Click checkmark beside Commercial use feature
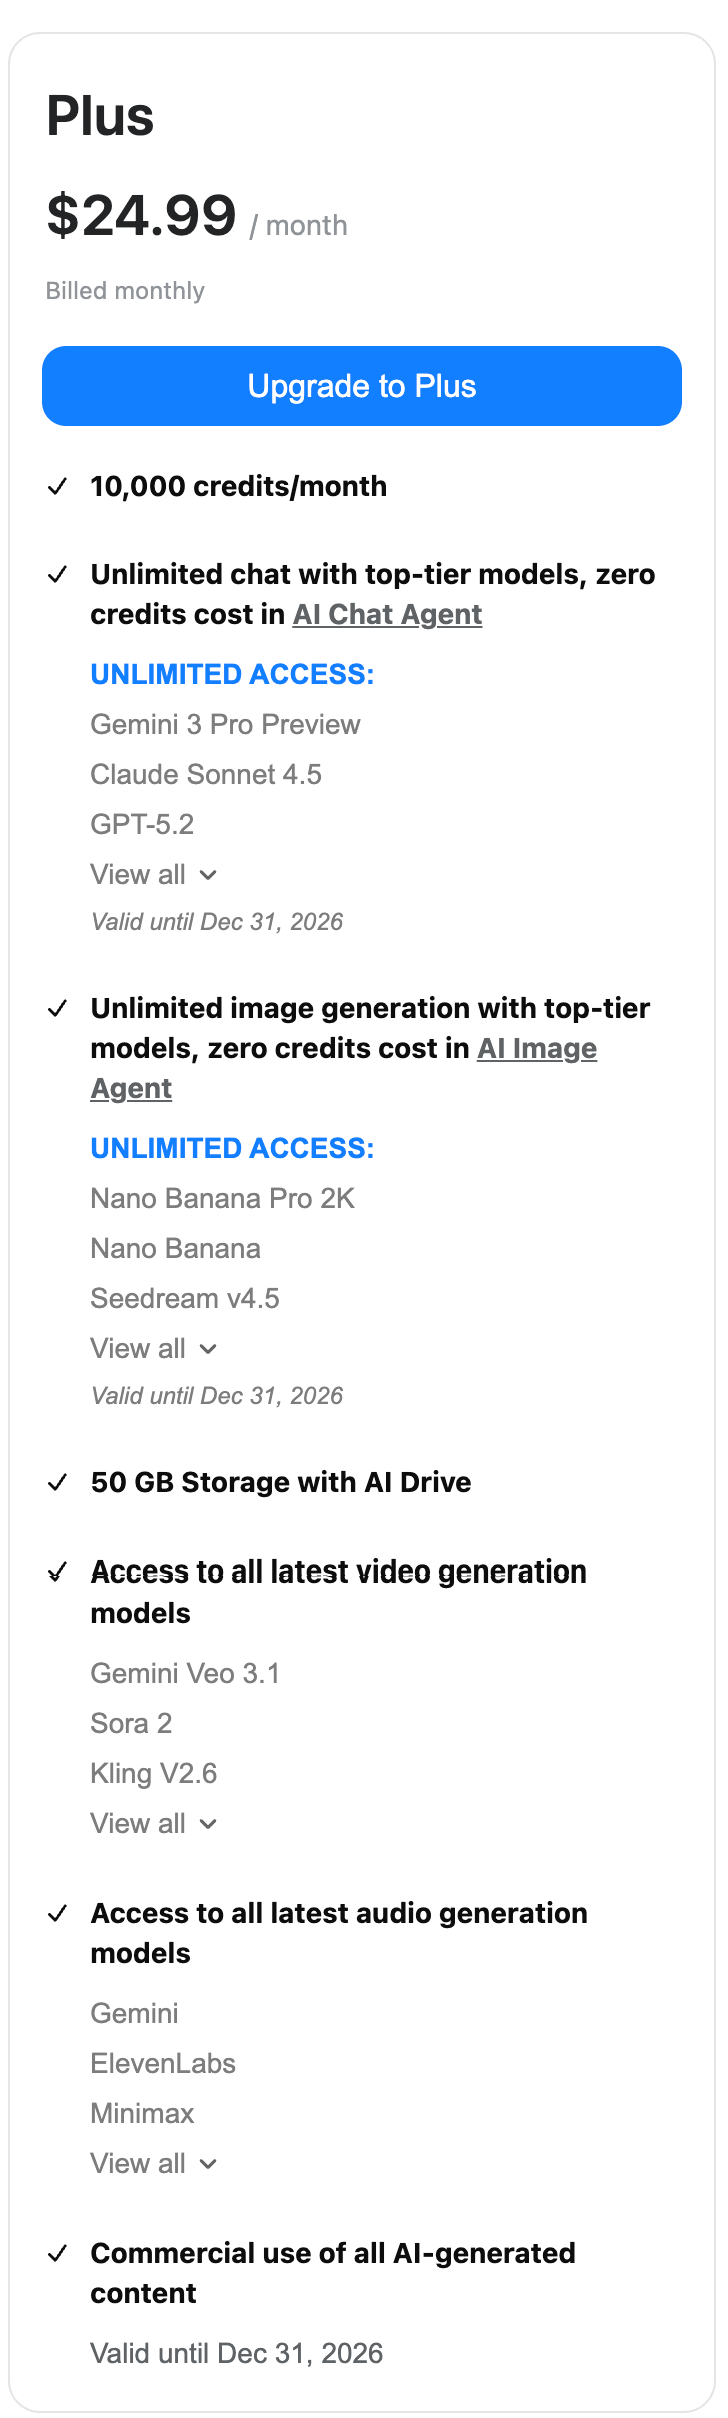The height and width of the screenshot is (2418, 728). click(x=58, y=2254)
